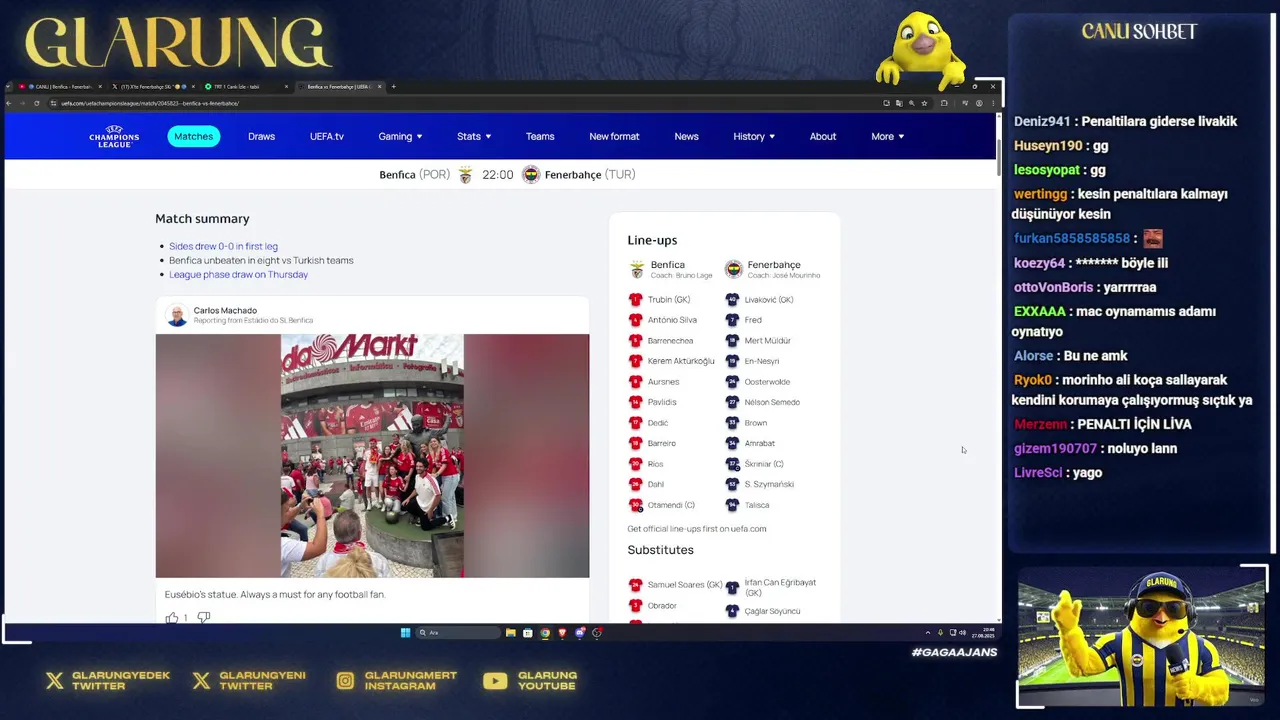Open 'League phase draw on Thursday' link
This screenshot has height=720, width=1280.
[238, 274]
